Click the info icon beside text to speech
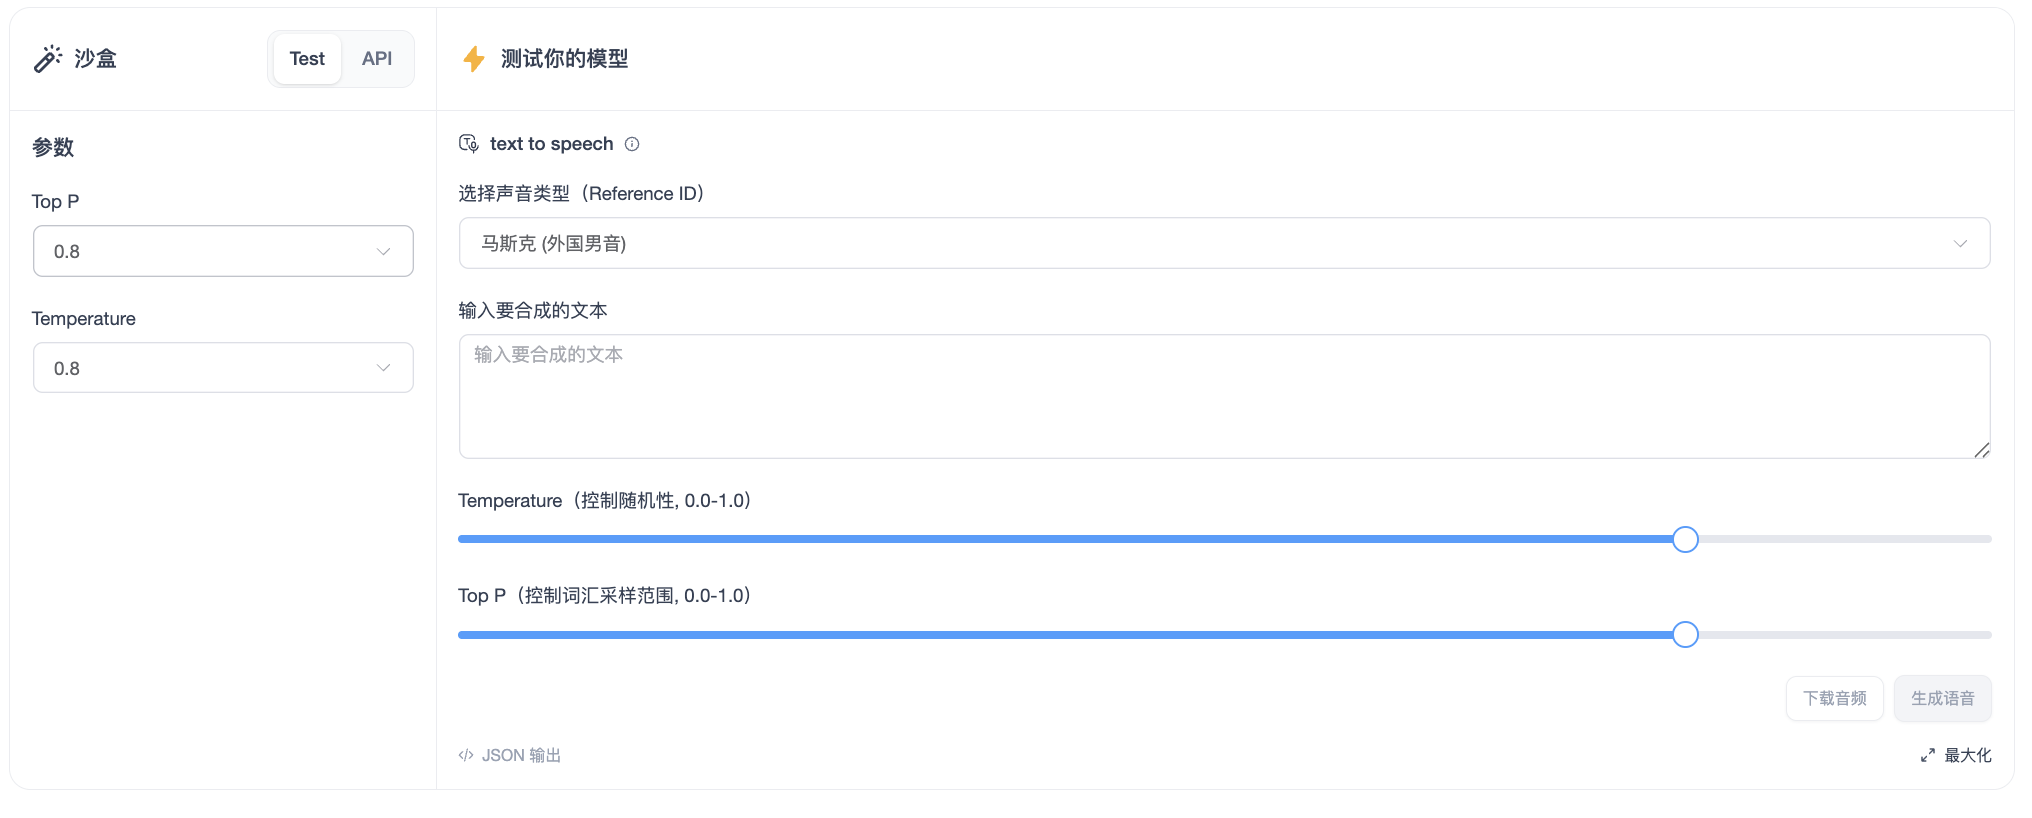Image resolution: width=2032 pixels, height=818 pixels. pyautogui.click(x=632, y=144)
